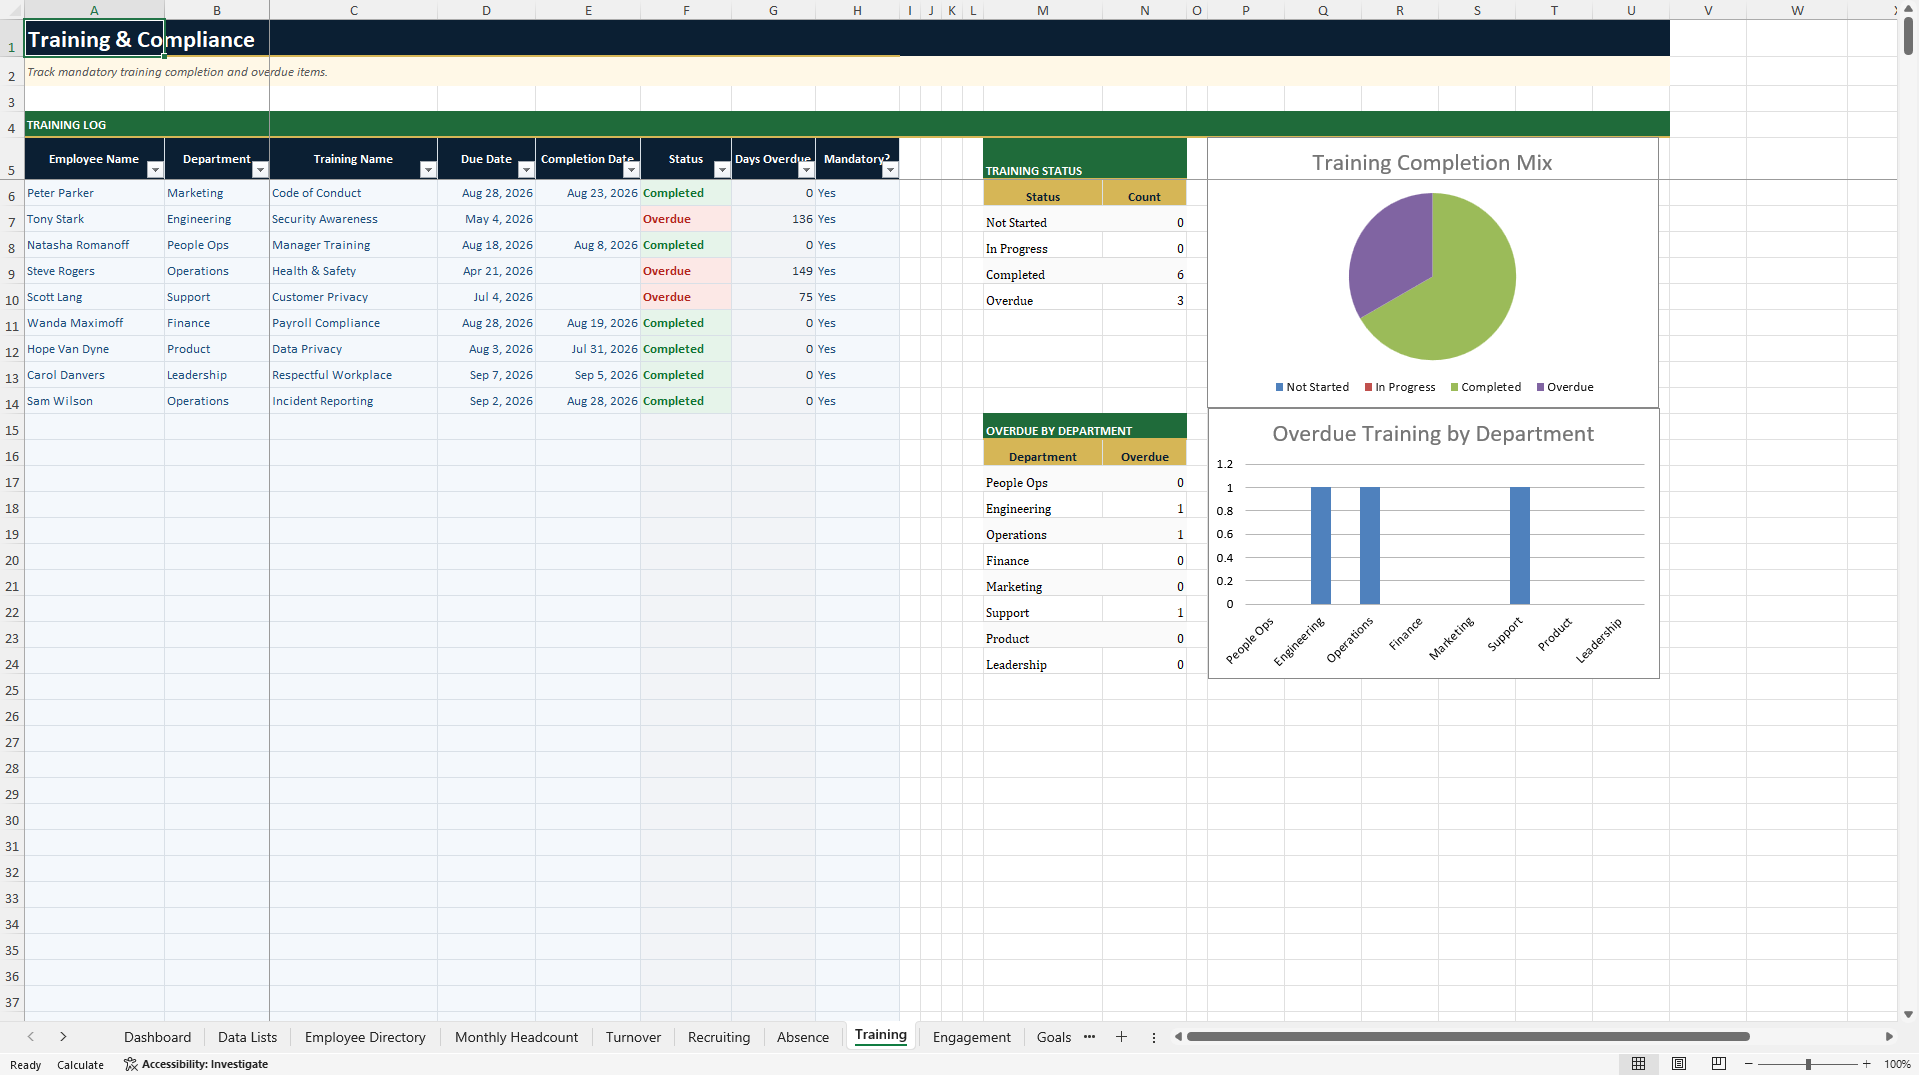Click the 100% zoom level indicator
This screenshot has height=1075, width=1919.
pos(1897,1064)
